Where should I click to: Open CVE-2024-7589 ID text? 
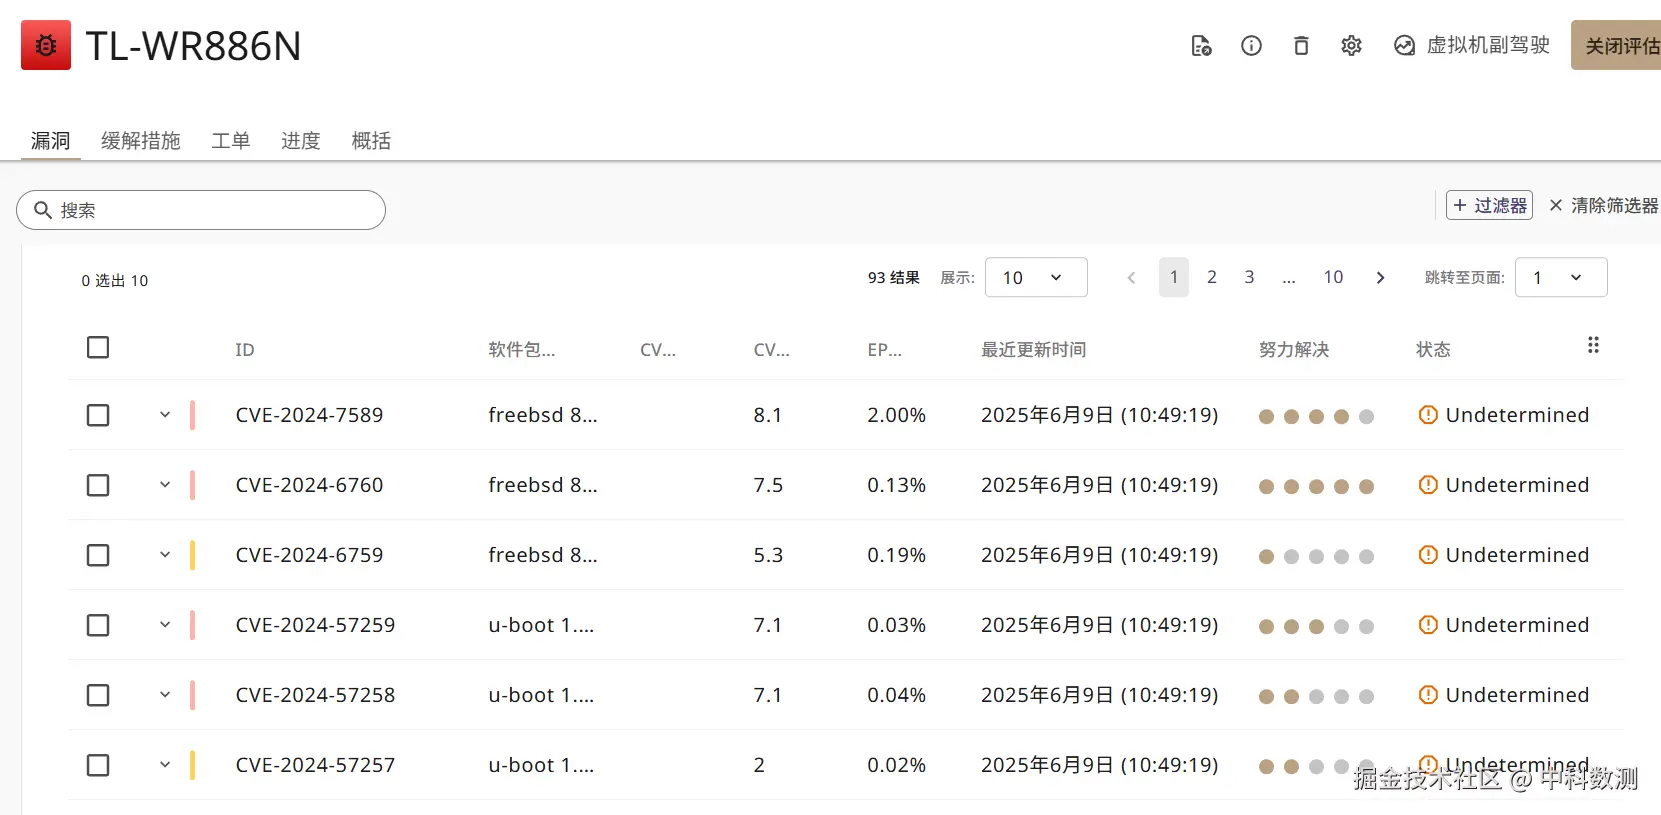[x=309, y=415]
